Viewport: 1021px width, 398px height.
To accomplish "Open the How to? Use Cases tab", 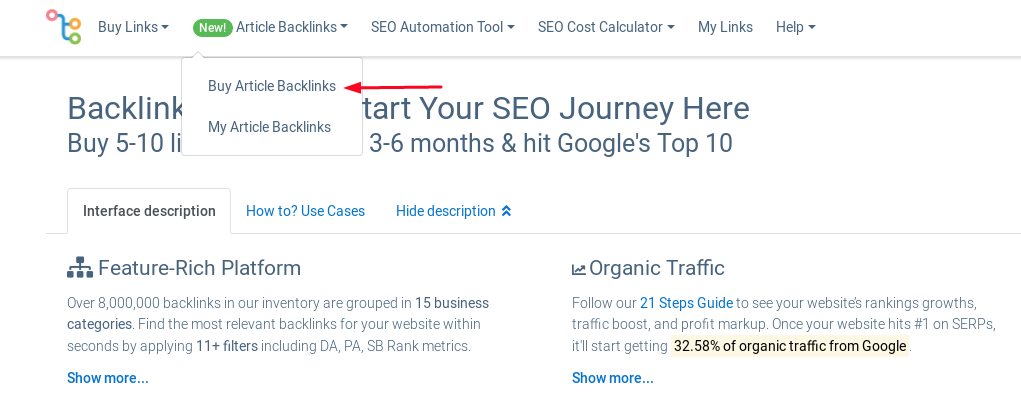I will (x=305, y=211).
